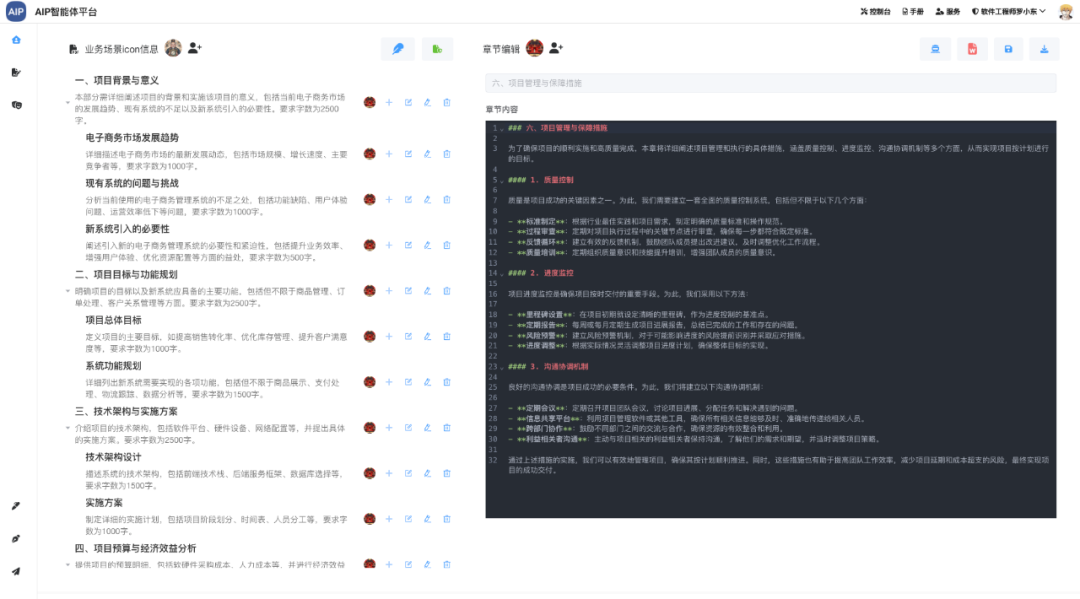The image size is (1080, 599).
Task: Collapse section 一、项目背景与意义
Action: (x=68, y=103)
